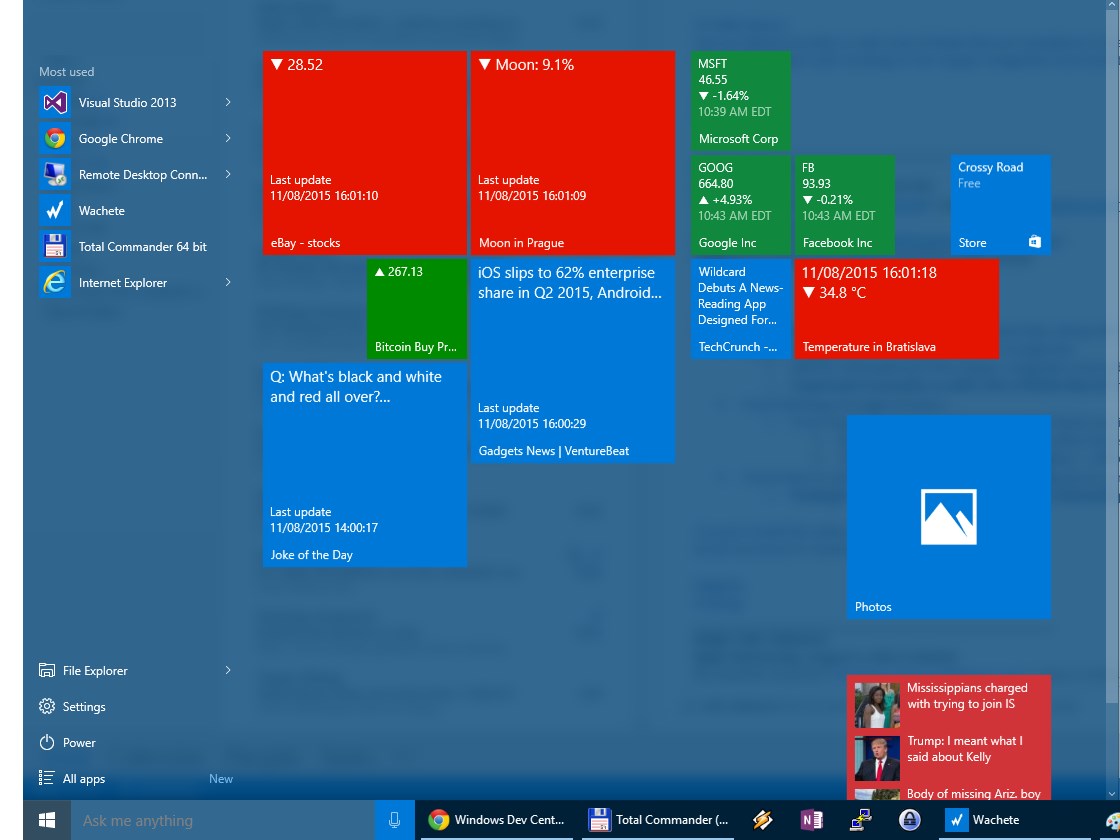The image size is (1120, 840).
Task: Open the Crossy Road Store tile
Action: click(1000, 205)
